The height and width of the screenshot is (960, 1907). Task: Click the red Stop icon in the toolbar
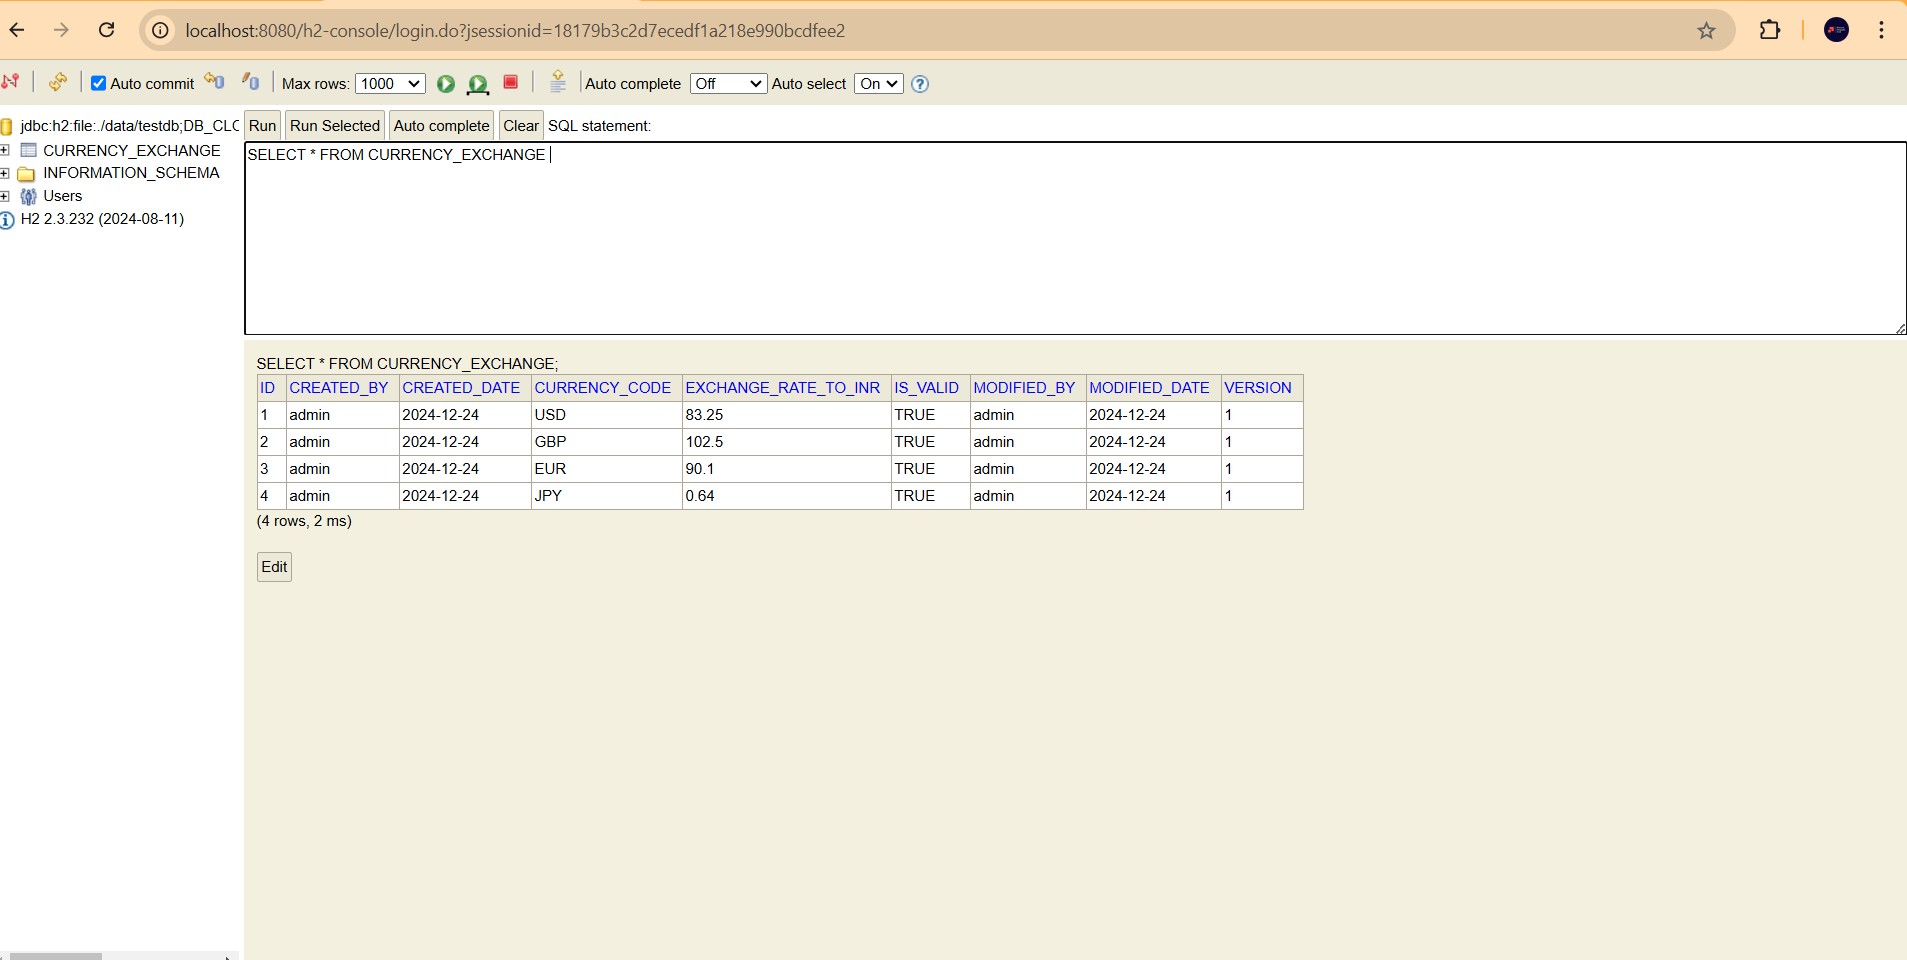511,82
